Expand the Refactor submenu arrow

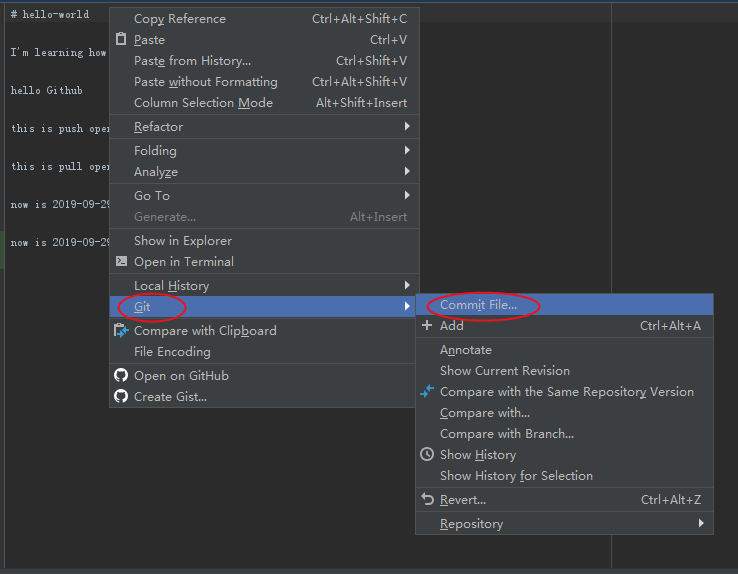[x=407, y=126]
